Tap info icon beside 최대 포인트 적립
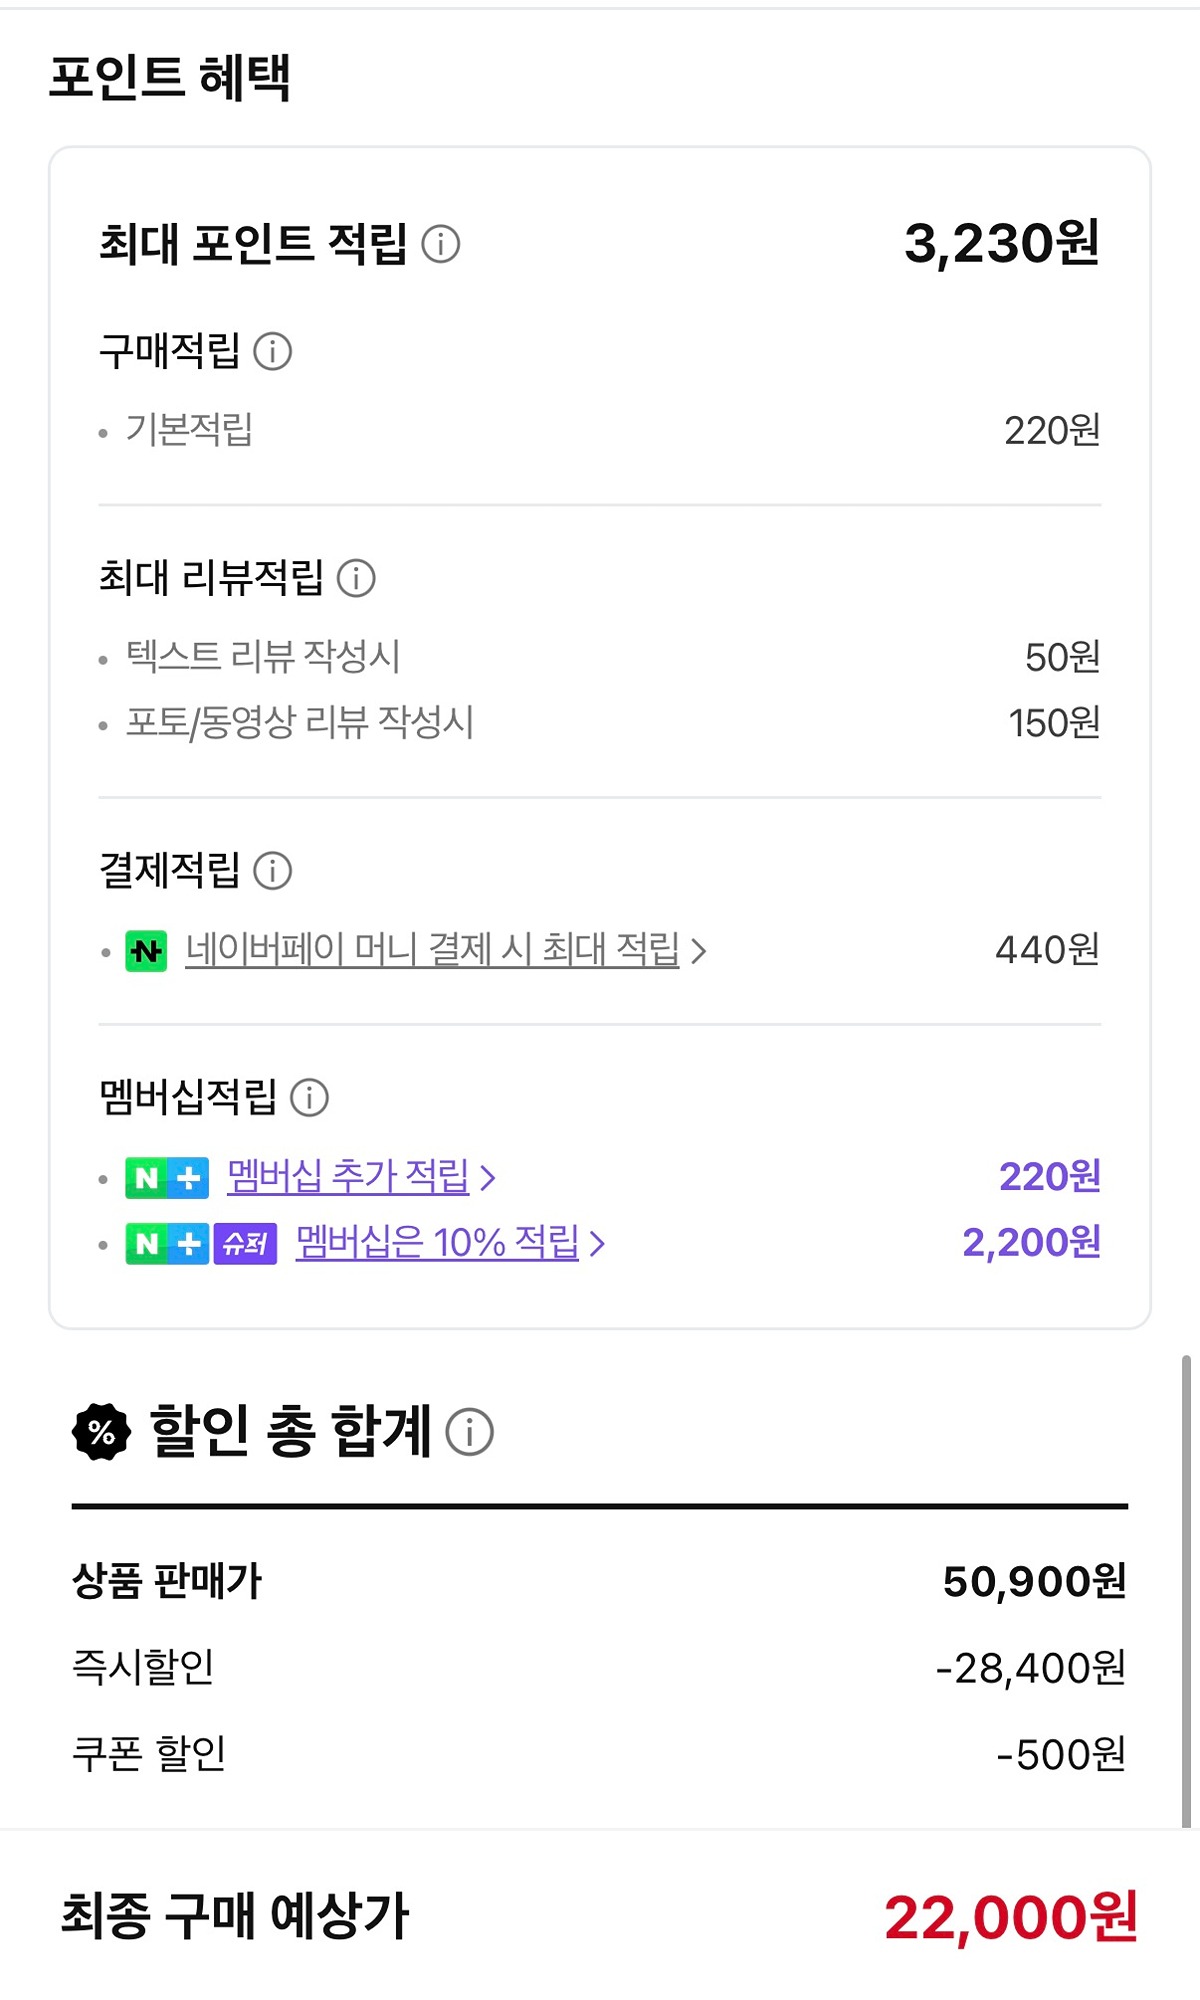The height and width of the screenshot is (2000, 1200). click(440, 244)
